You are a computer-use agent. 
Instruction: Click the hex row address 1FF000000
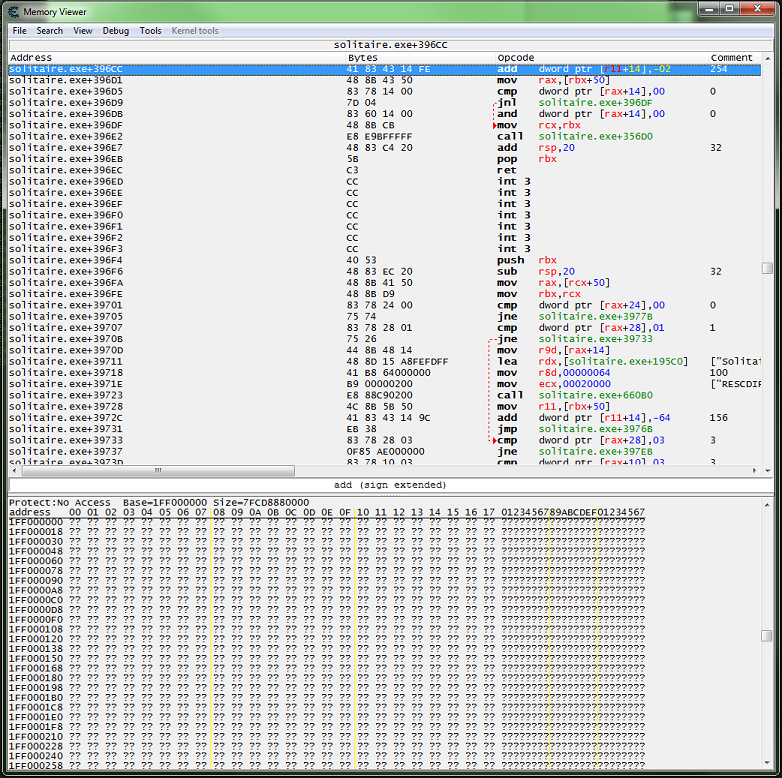point(36,522)
